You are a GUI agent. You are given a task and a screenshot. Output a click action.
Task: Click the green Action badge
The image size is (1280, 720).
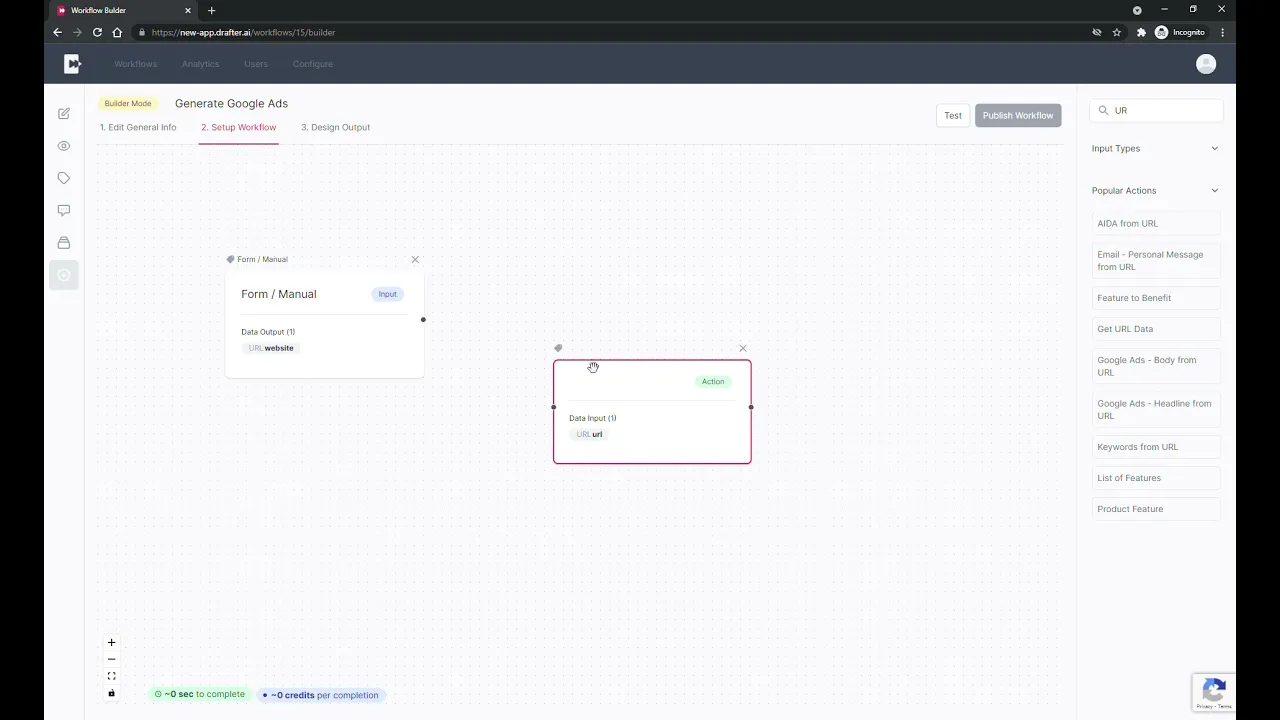713,382
